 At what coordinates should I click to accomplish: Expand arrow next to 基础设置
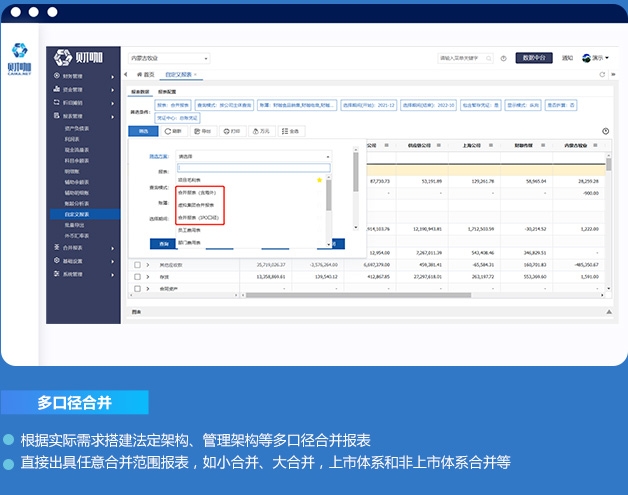tap(113, 262)
